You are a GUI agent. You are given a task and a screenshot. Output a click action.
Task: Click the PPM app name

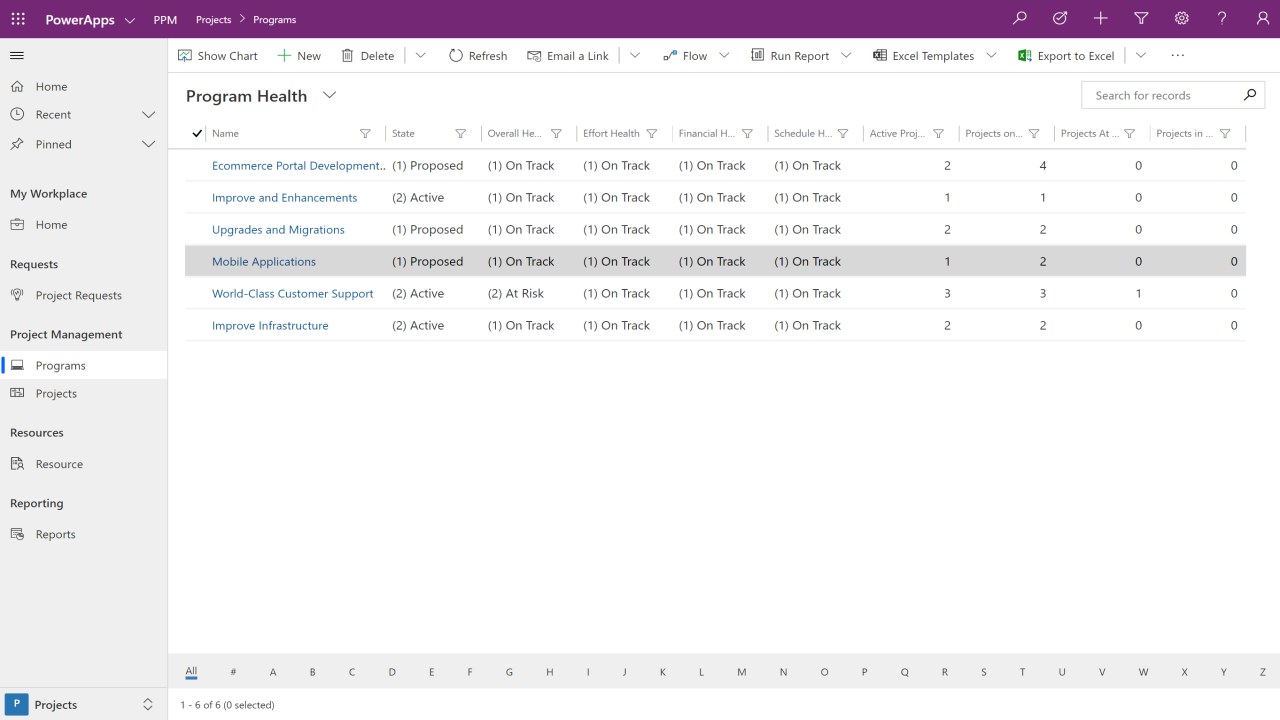coord(165,19)
